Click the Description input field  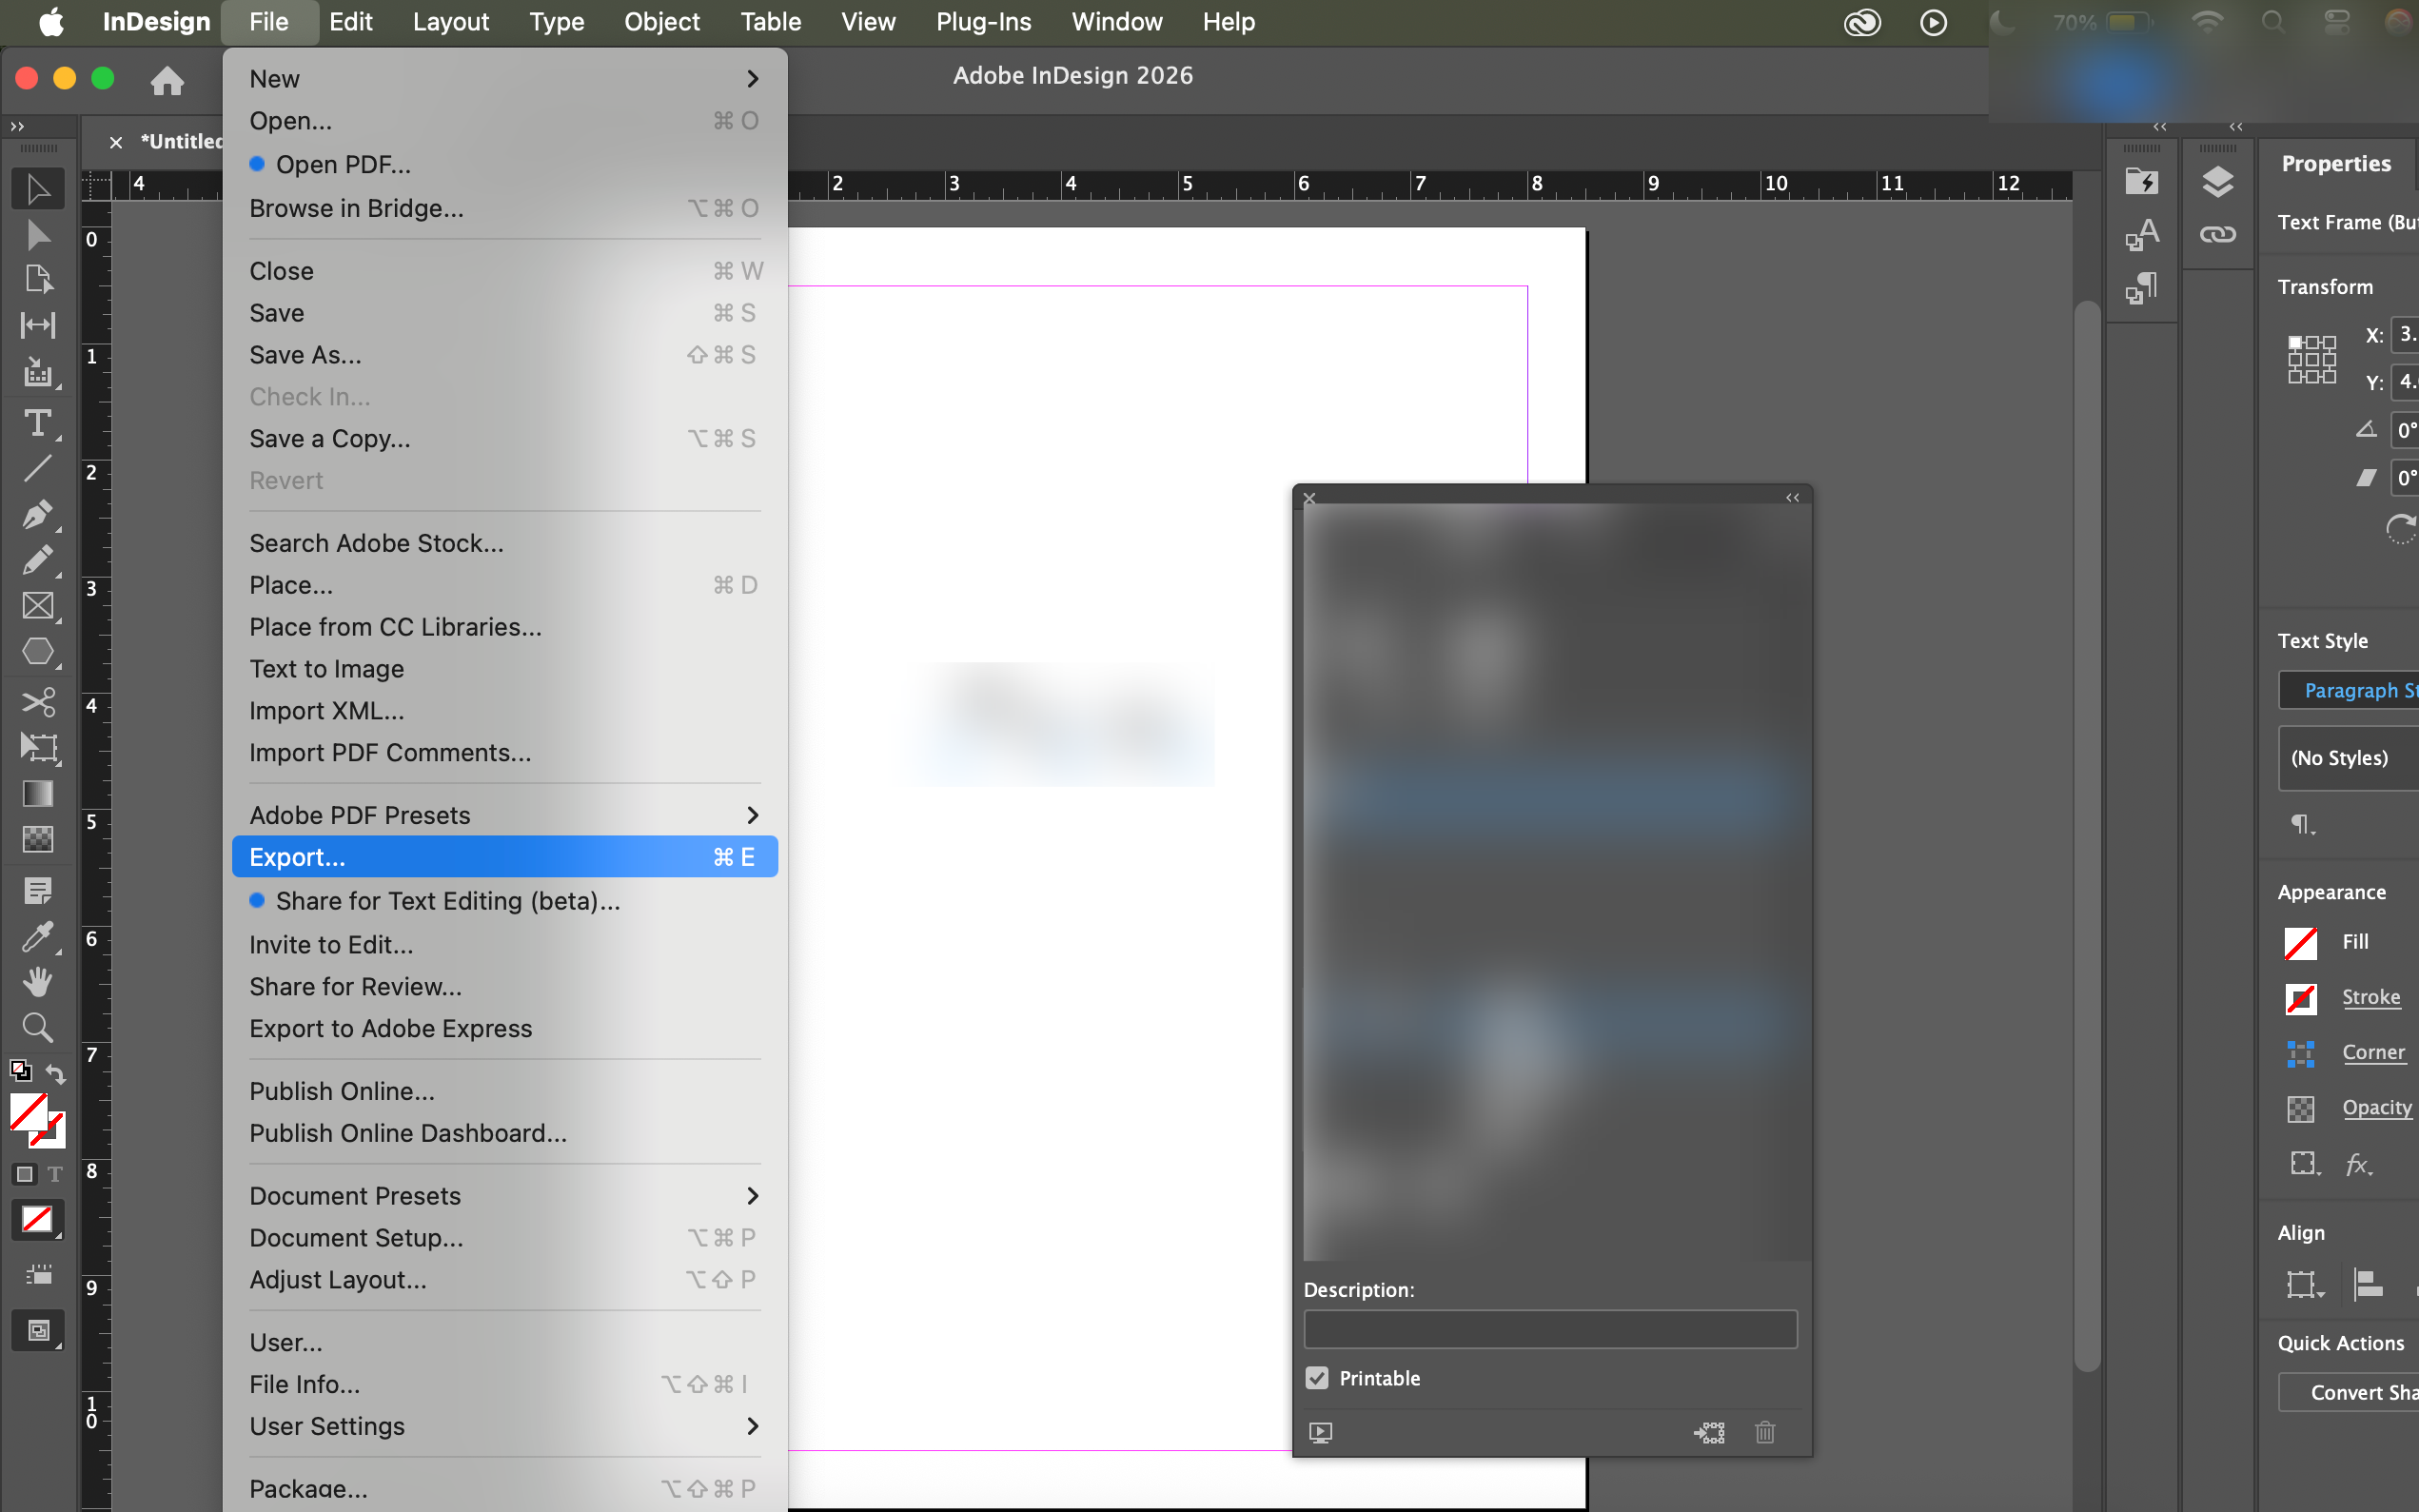pyautogui.click(x=1550, y=1329)
